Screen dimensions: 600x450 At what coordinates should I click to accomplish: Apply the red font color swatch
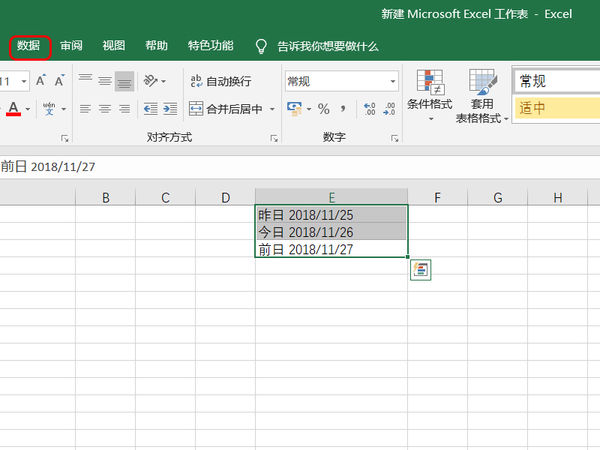(x=14, y=108)
